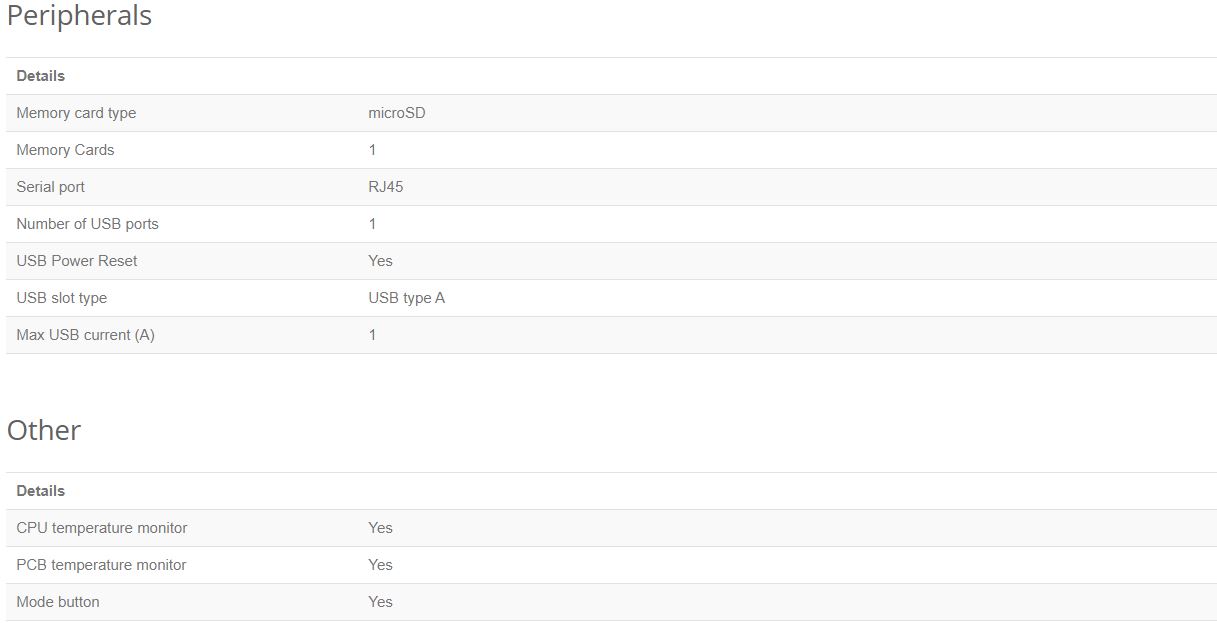Select the Memory Cards row label
The width and height of the screenshot is (1217, 623).
65,150
